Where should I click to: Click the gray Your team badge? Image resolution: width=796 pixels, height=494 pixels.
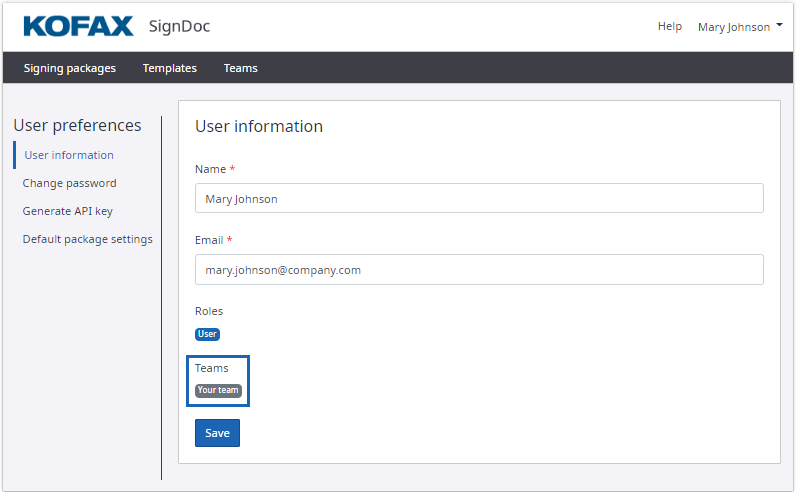point(218,390)
